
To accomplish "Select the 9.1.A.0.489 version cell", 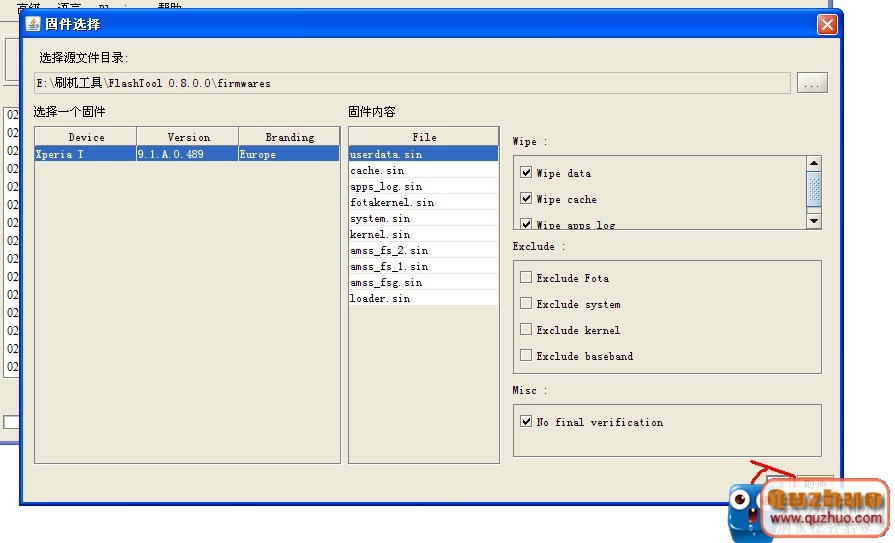I will pyautogui.click(x=188, y=154).
